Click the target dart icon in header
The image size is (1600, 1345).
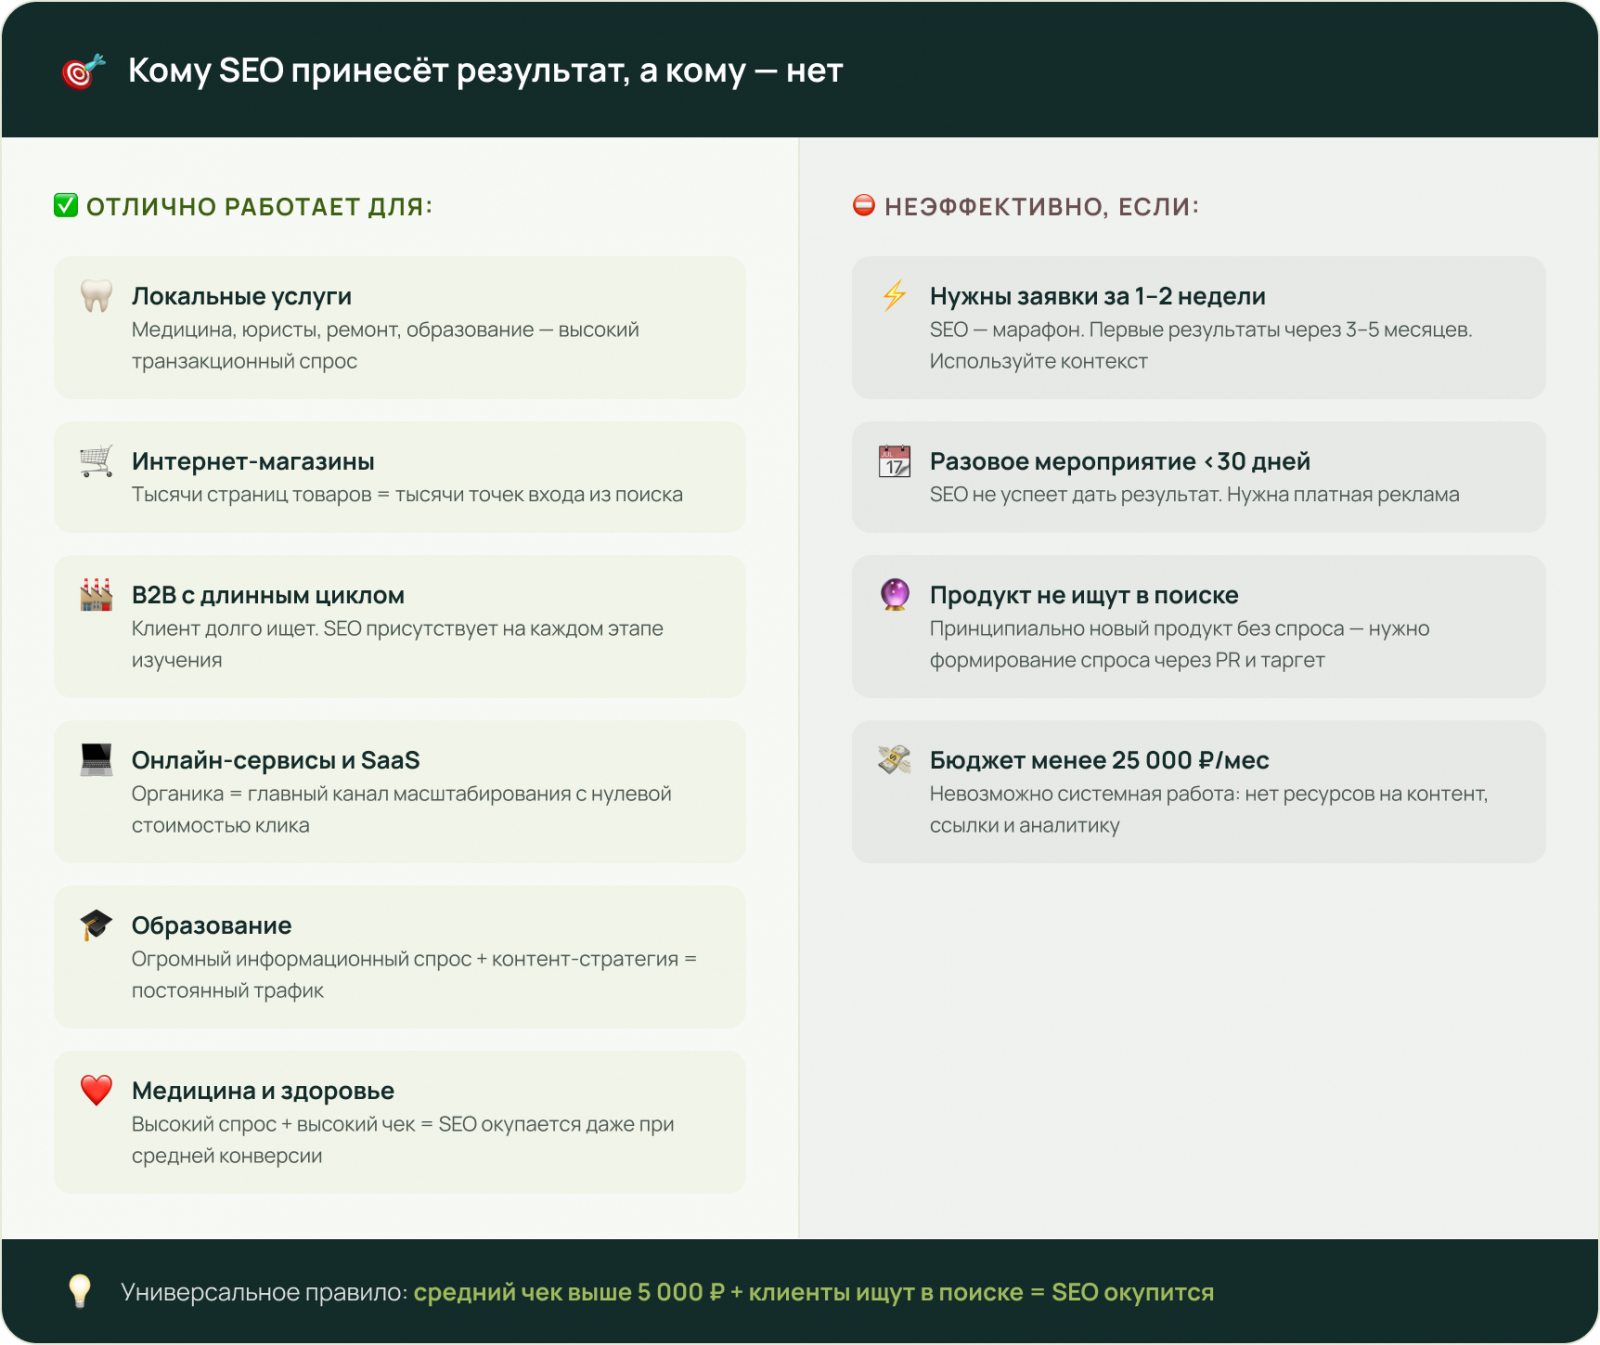click(83, 71)
